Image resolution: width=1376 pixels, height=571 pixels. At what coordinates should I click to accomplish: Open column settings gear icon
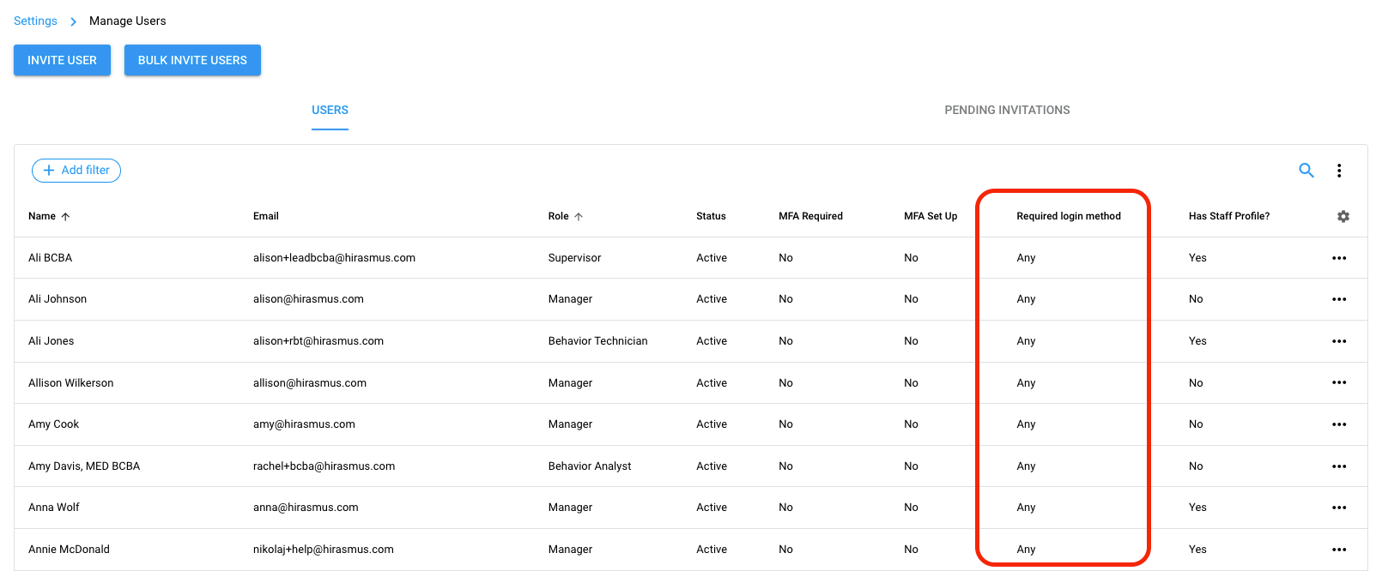(1343, 216)
